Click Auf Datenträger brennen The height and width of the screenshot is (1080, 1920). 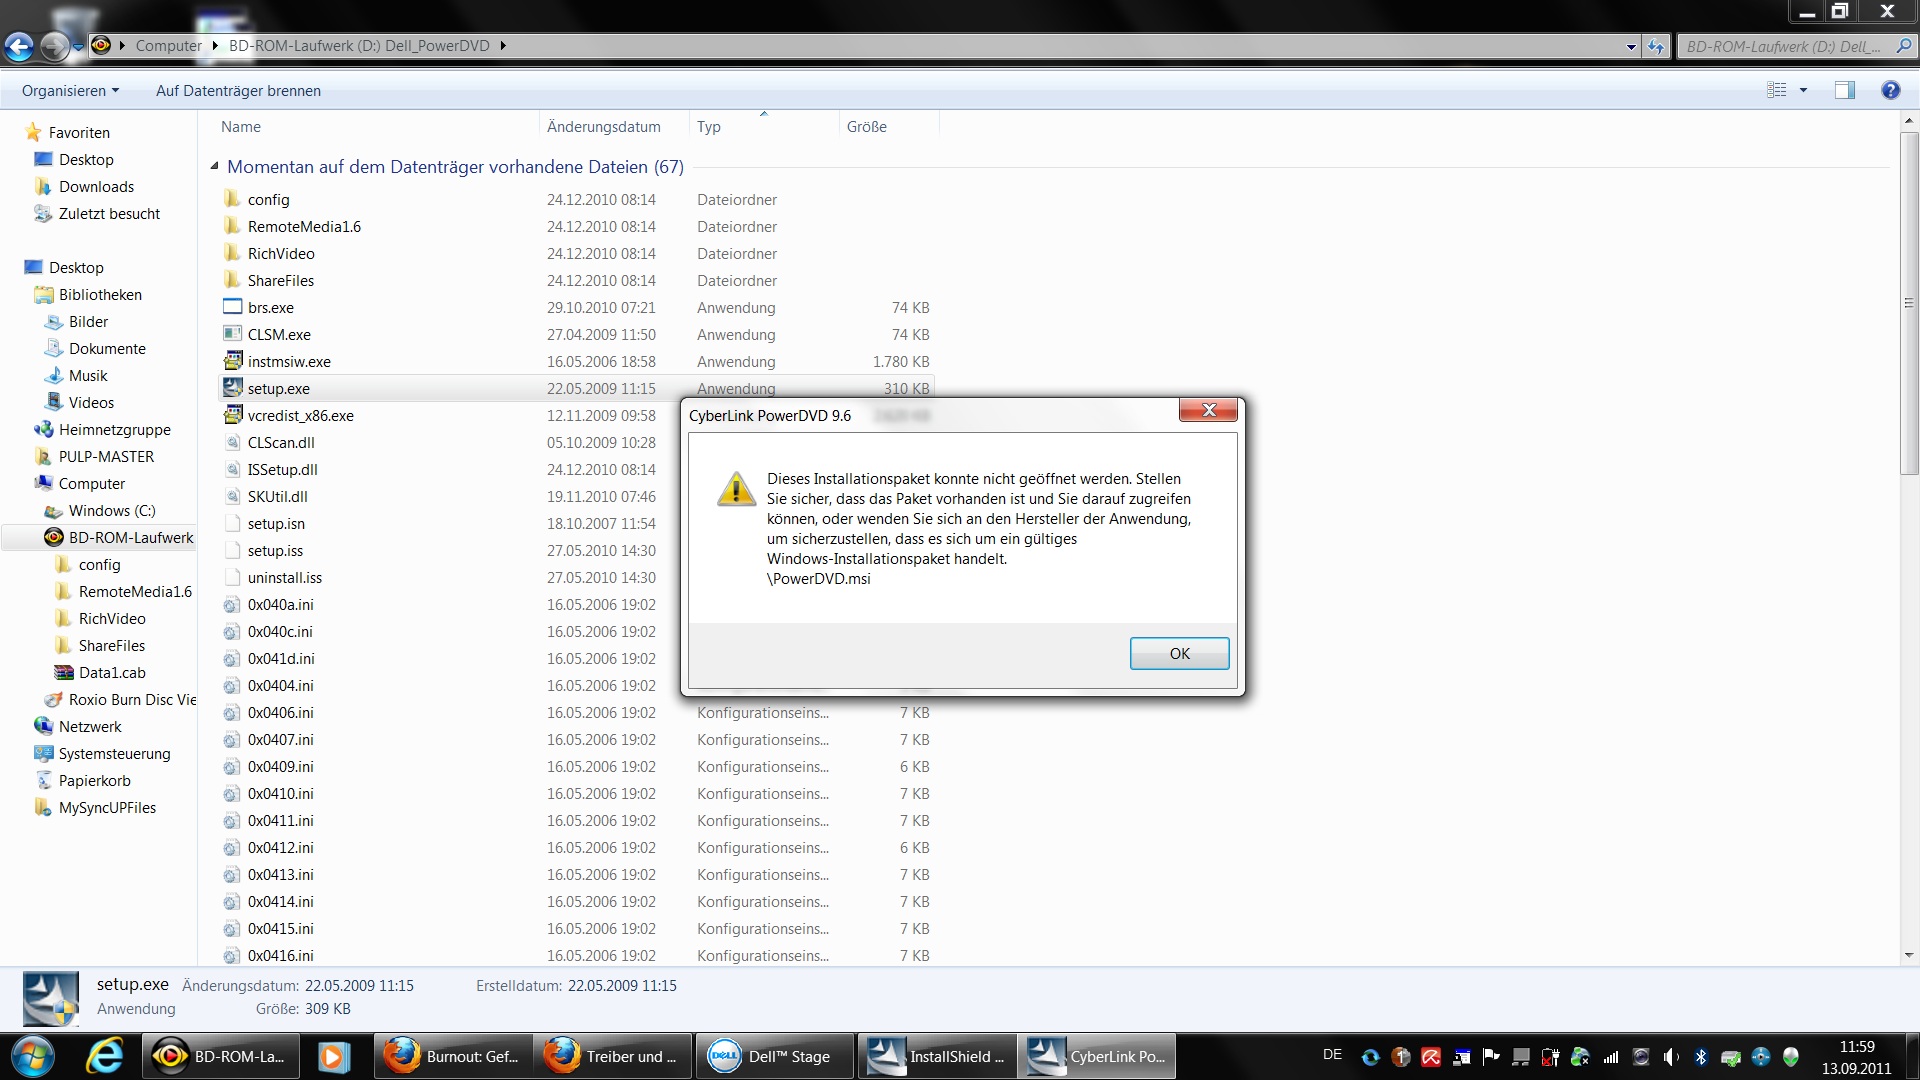point(238,90)
